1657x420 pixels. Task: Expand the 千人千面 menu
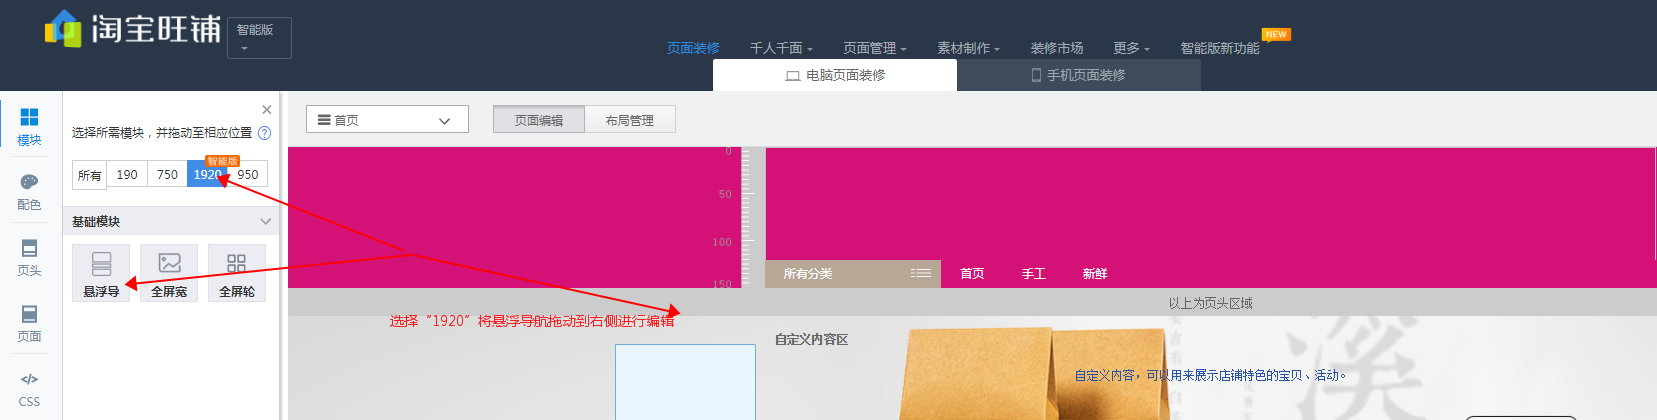[x=781, y=48]
